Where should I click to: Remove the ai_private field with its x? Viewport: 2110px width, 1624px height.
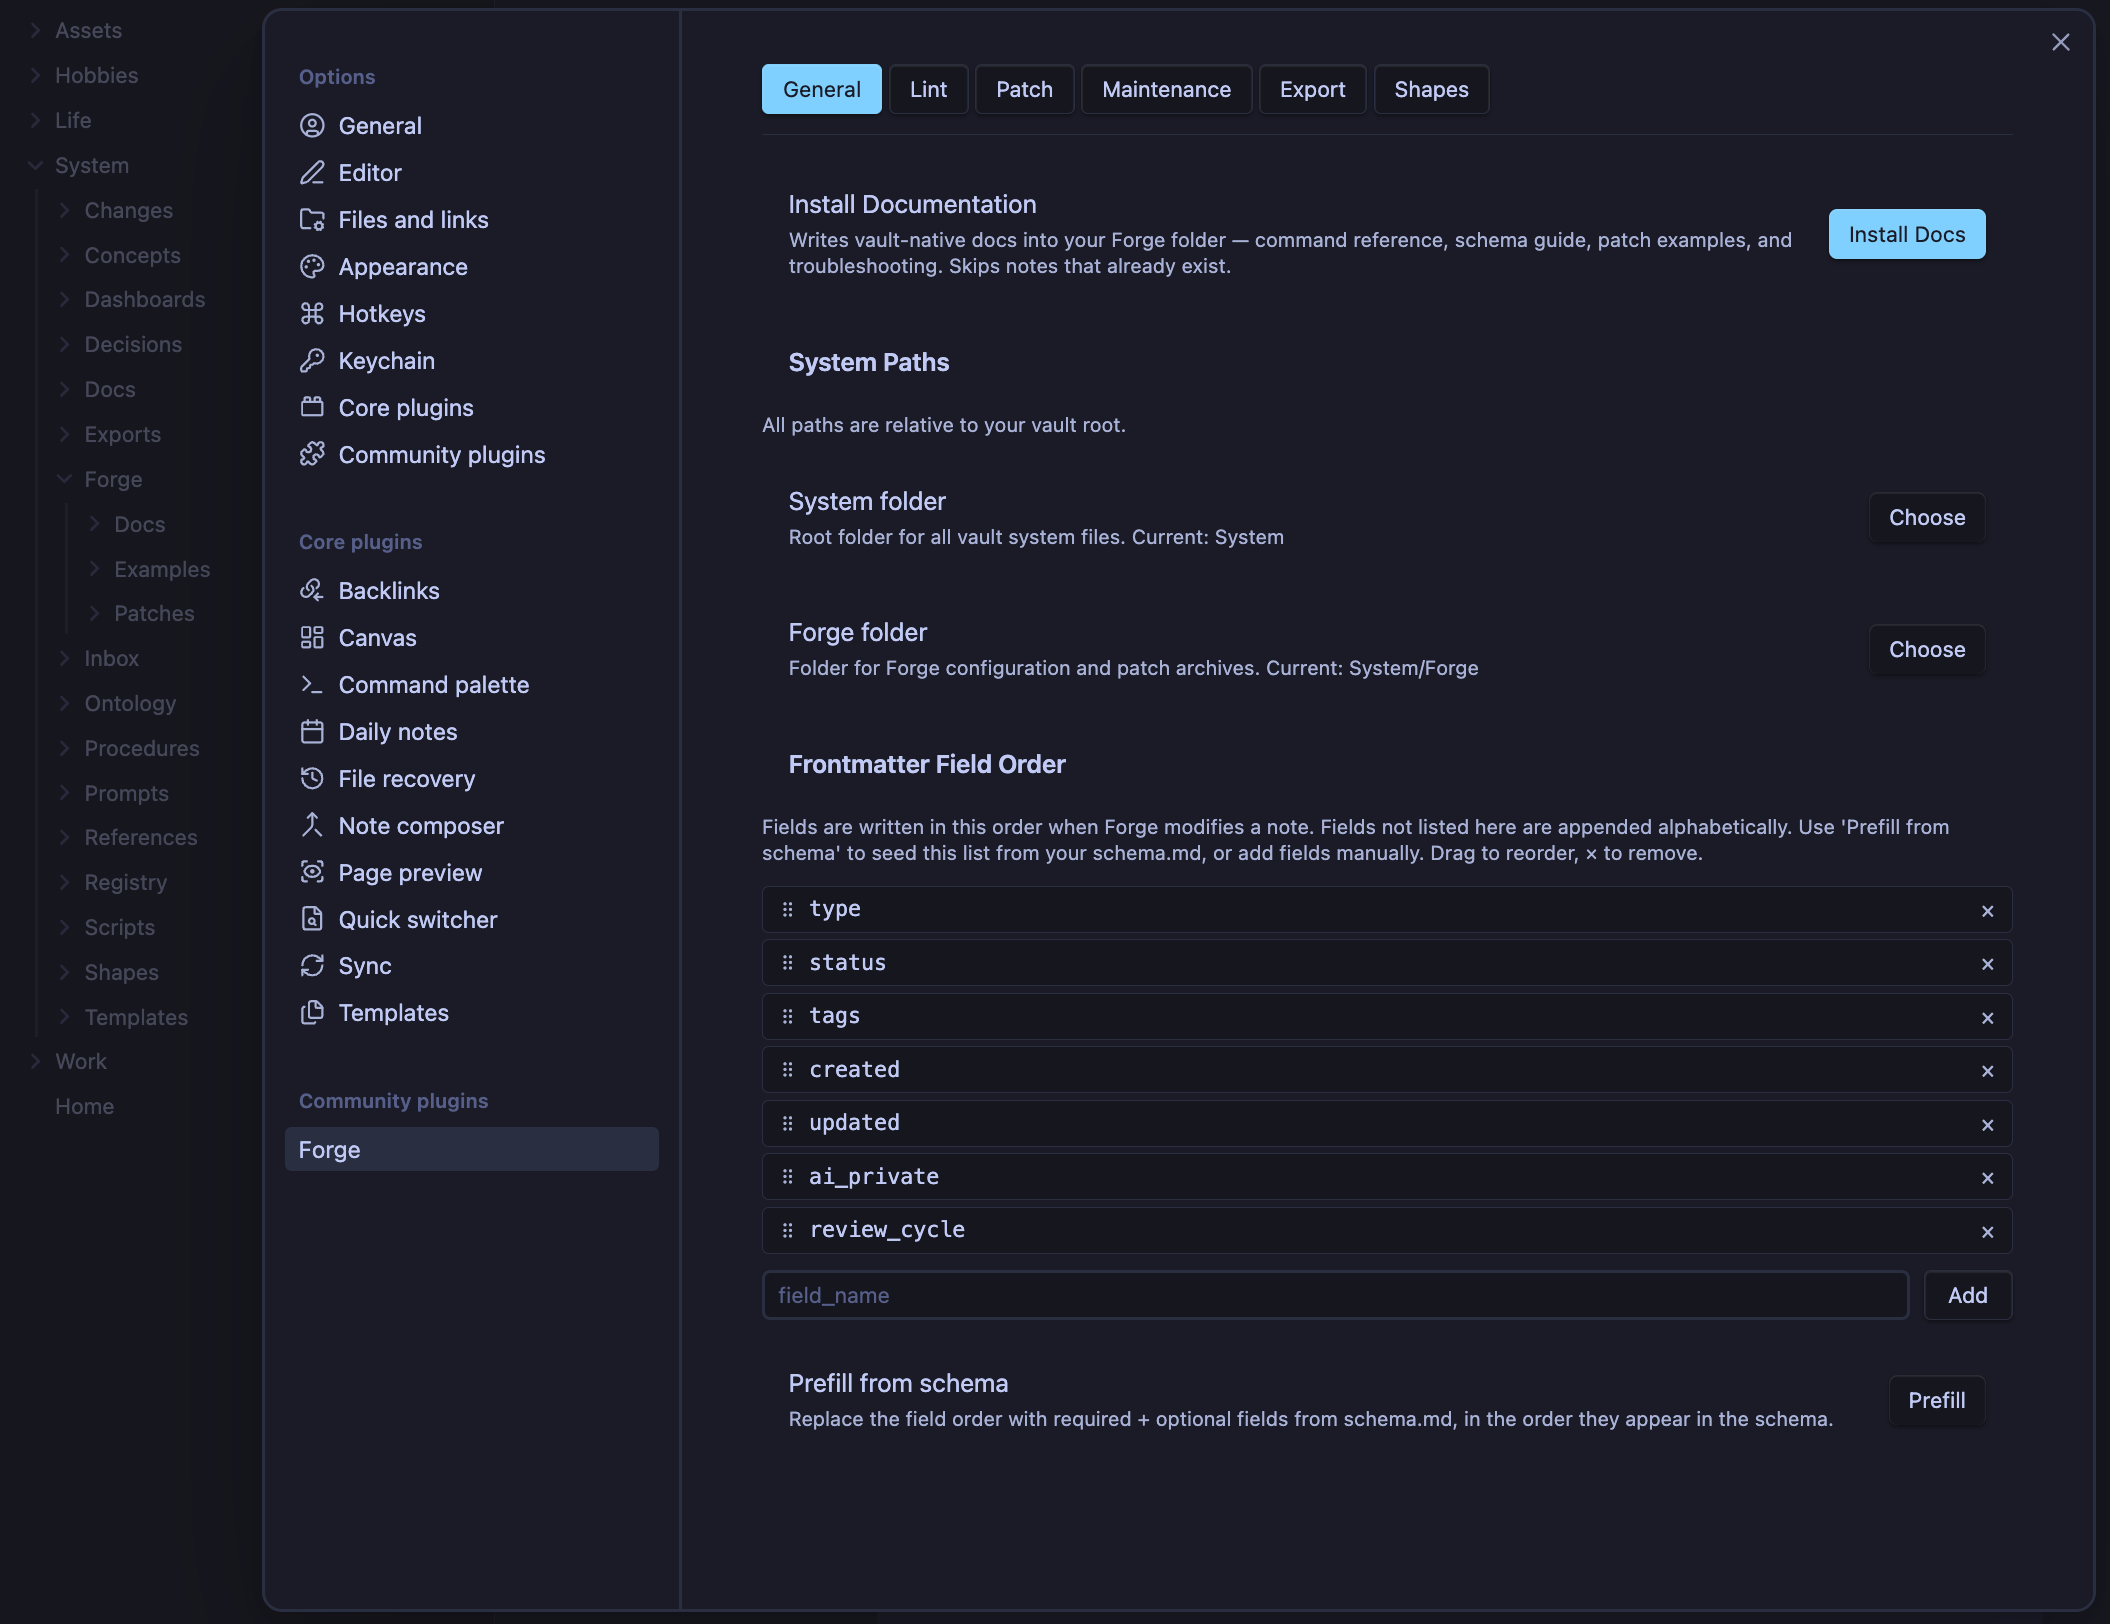(1987, 1178)
